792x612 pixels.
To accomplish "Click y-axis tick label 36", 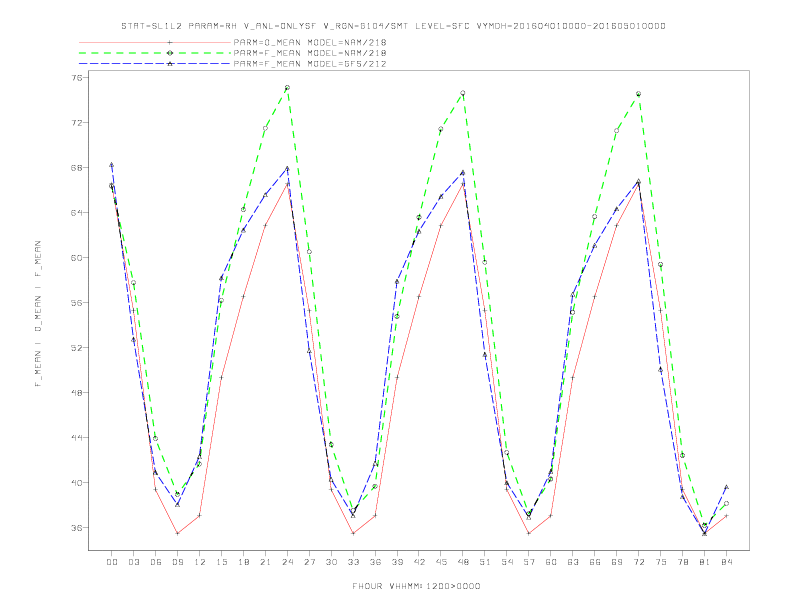I will click(79, 528).
